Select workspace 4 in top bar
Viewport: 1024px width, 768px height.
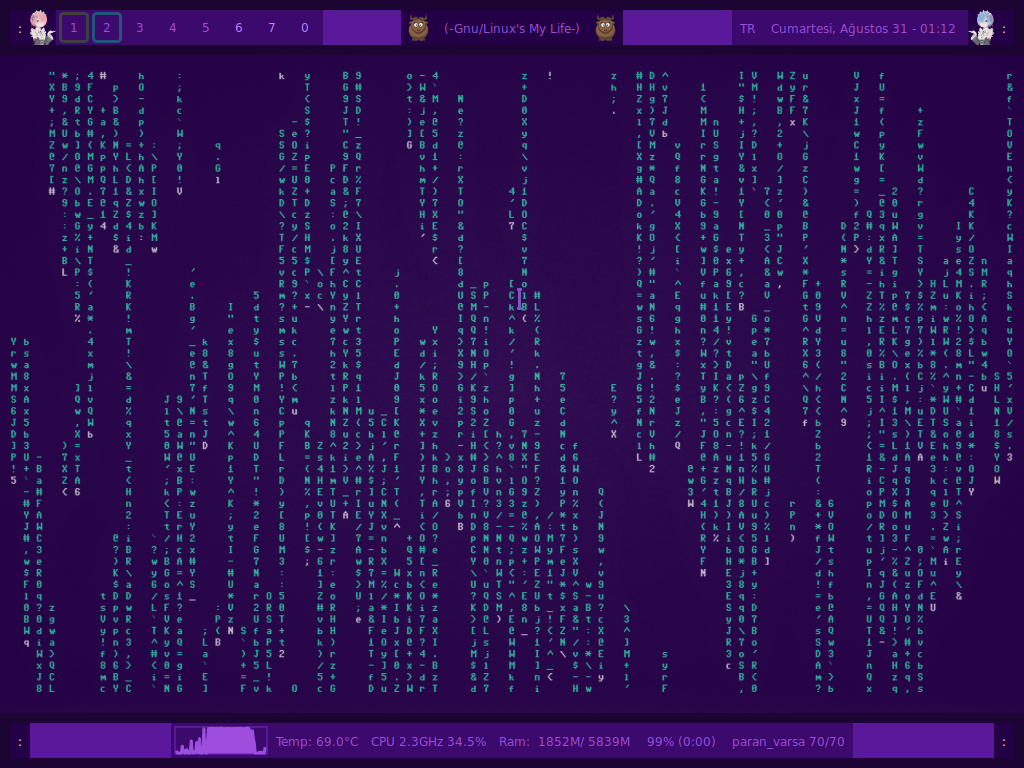coord(173,28)
